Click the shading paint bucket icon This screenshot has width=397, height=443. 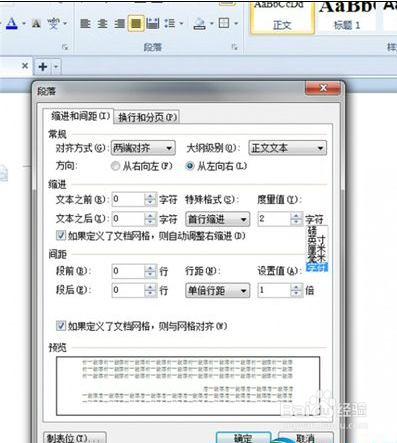(x=200, y=23)
